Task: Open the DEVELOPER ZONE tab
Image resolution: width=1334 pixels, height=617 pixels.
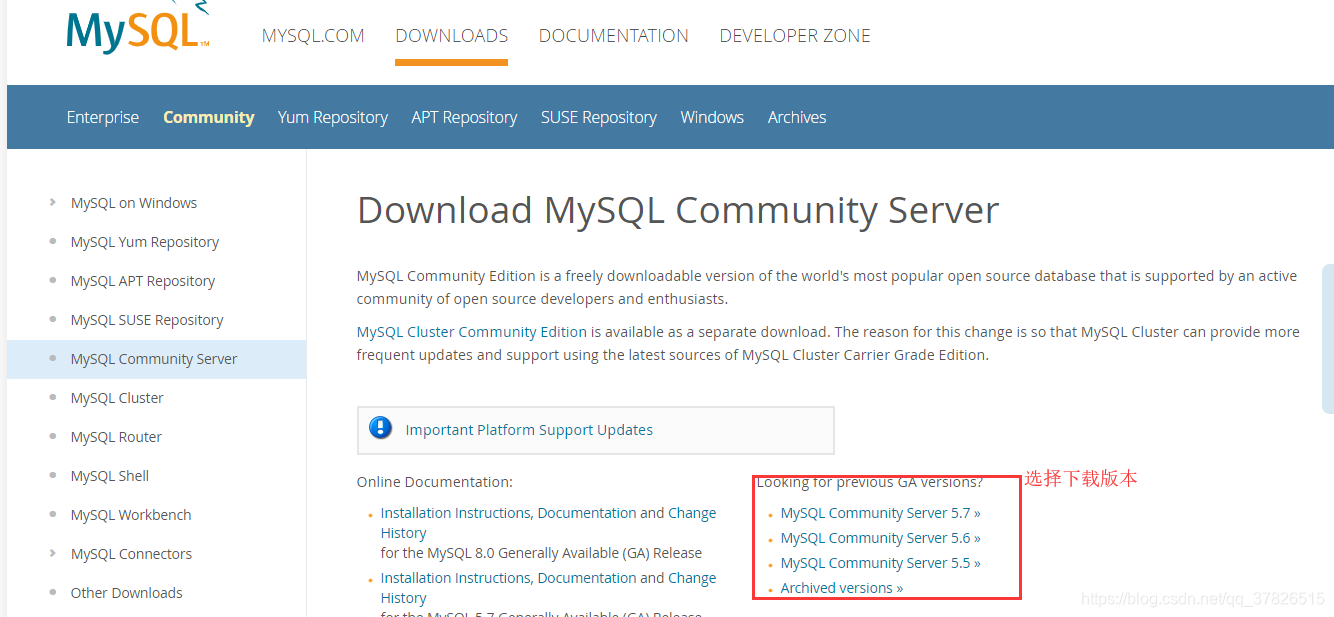Action: (x=795, y=36)
